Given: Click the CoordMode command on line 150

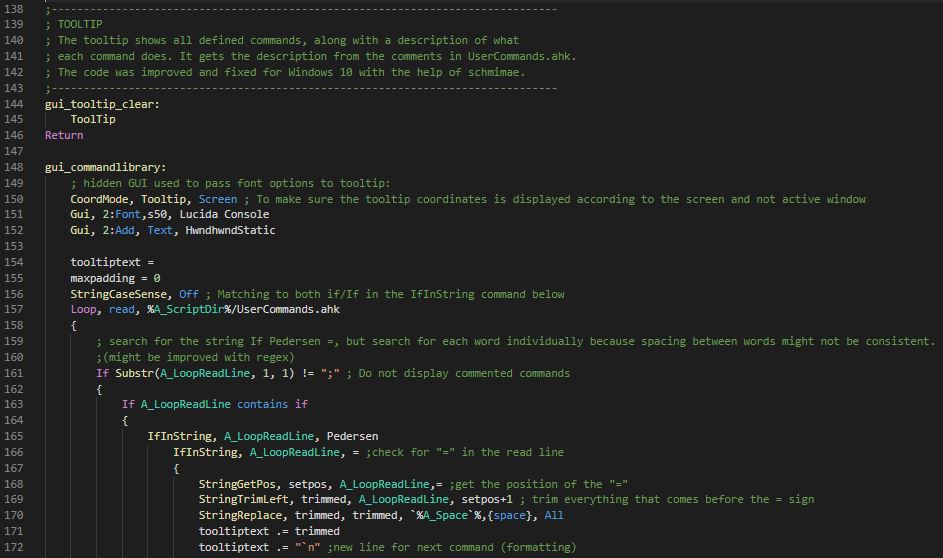Looking at the screenshot, I should [x=99, y=199].
